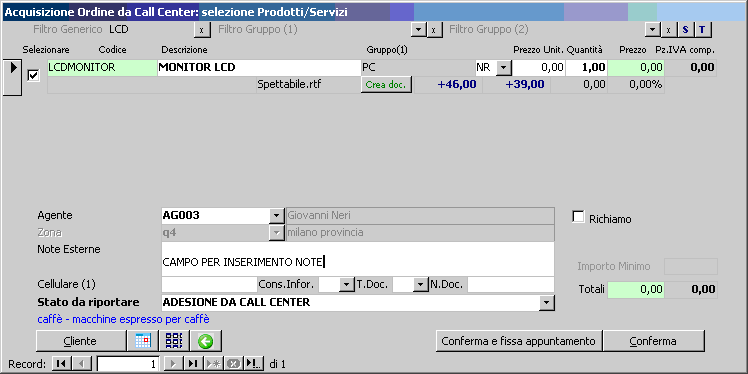Click the delete record X navigation icon
748x374 pixels.
(x=234, y=364)
